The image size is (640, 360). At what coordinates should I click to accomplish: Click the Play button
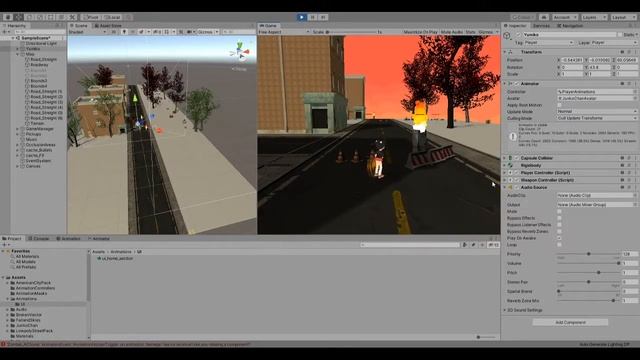(302, 17)
